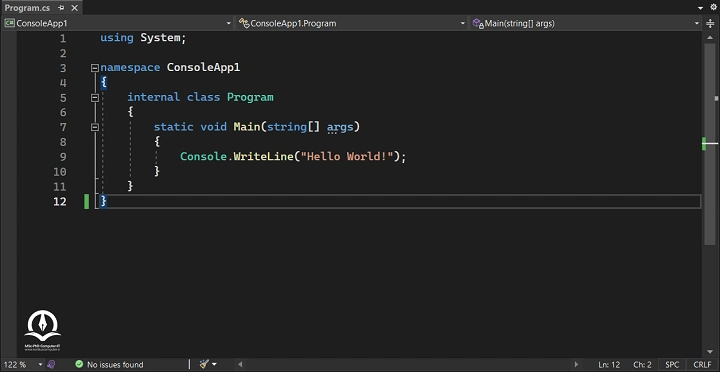The width and height of the screenshot is (720, 372).
Task: Click ConsoleApp1 in the namespace declaration
Action: (x=203, y=68)
